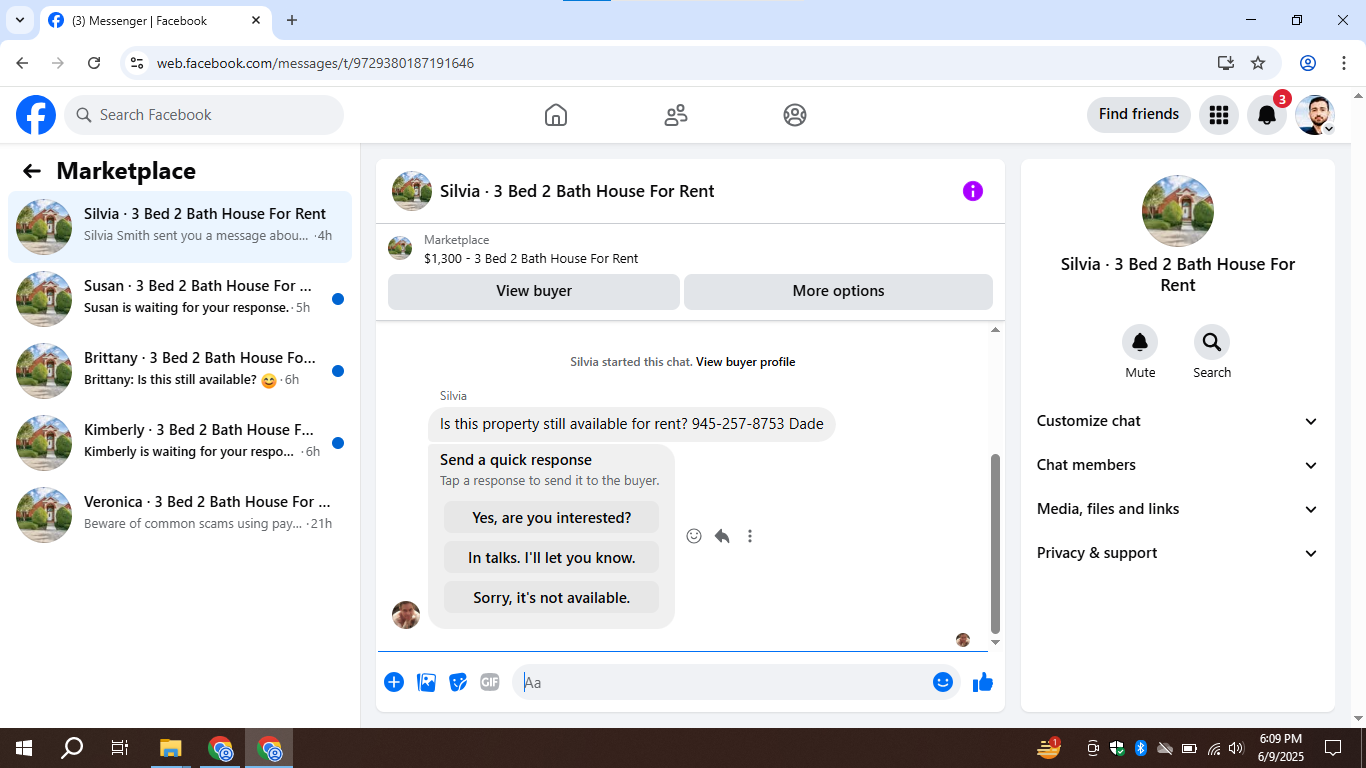The image size is (1366, 768).
Task: Open Task View on the taskbar
Action: click(x=120, y=748)
